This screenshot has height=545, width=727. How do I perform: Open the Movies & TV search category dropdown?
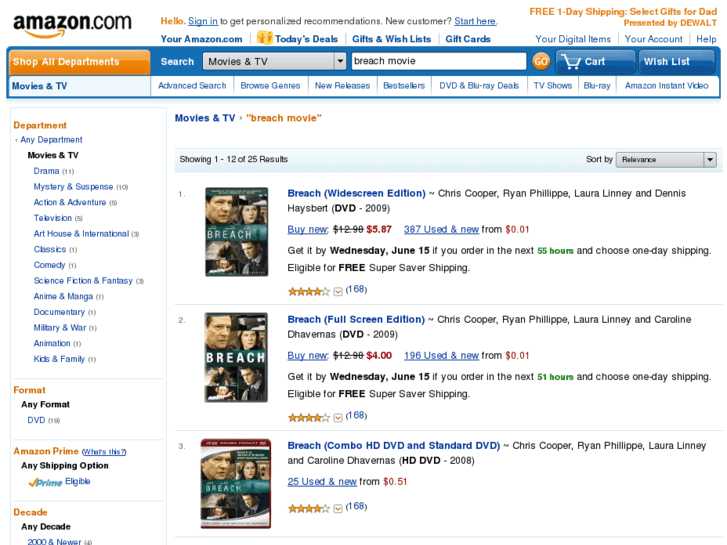[274, 61]
